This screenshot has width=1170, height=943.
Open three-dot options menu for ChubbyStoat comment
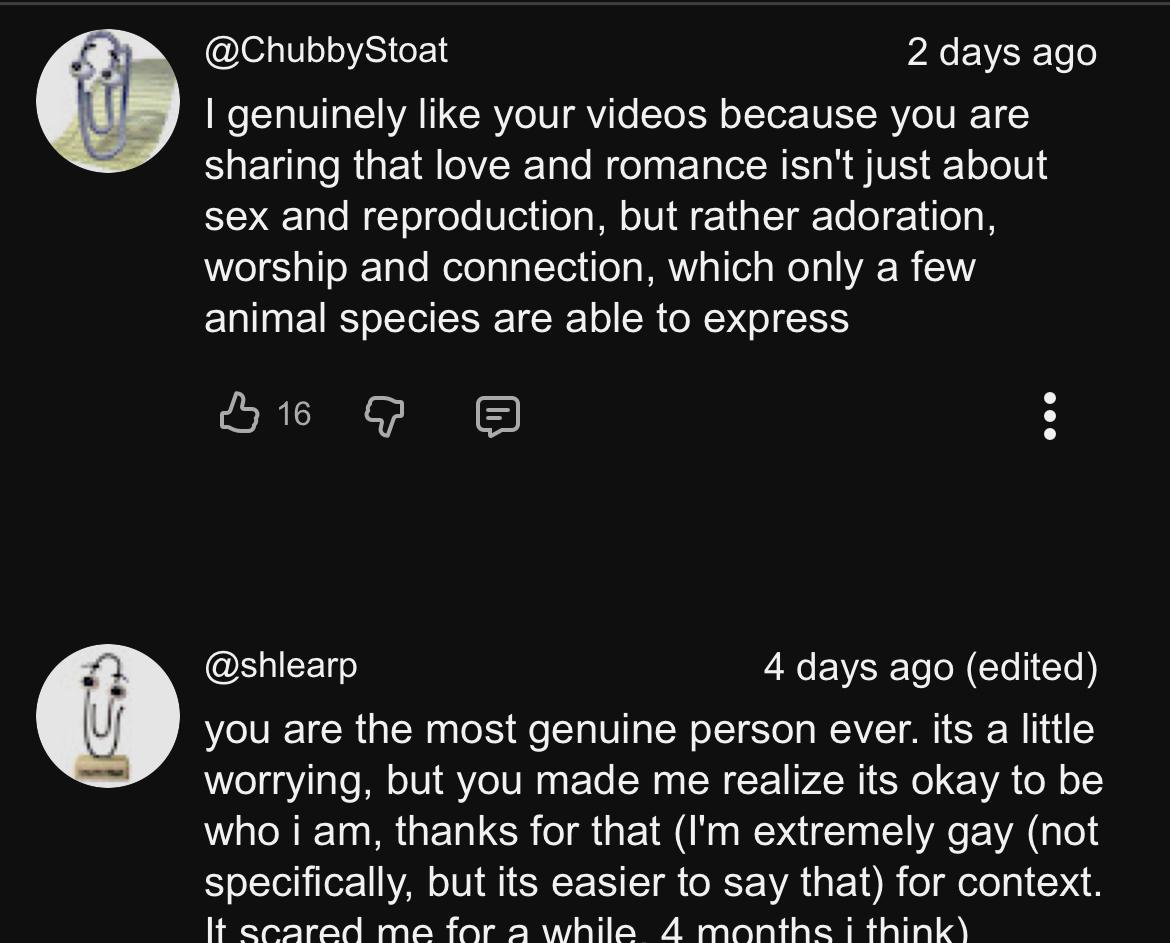tap(1049, 415)
